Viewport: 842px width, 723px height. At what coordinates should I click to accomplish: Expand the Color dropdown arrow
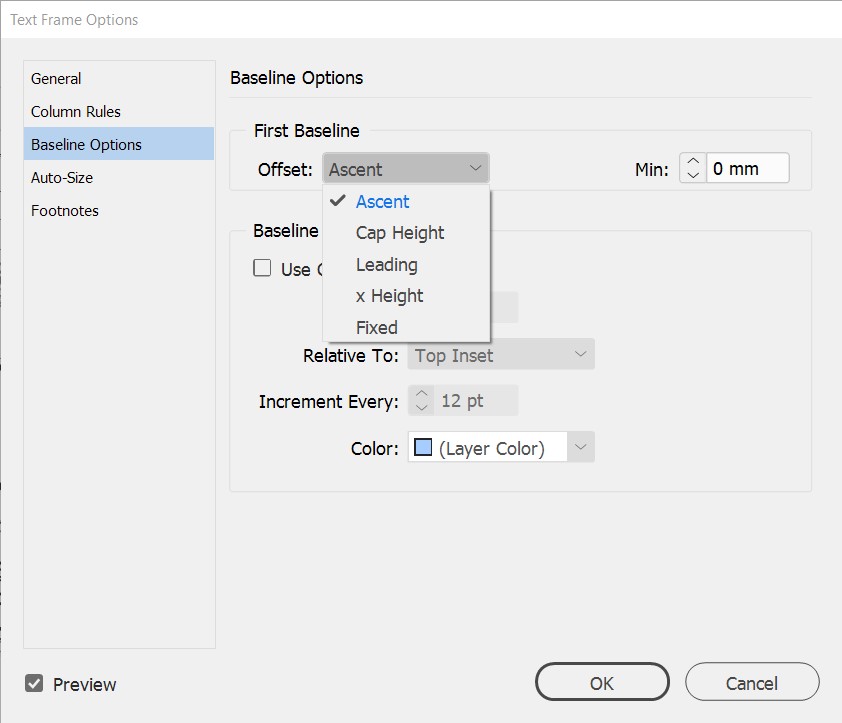(x=581, y=448)
